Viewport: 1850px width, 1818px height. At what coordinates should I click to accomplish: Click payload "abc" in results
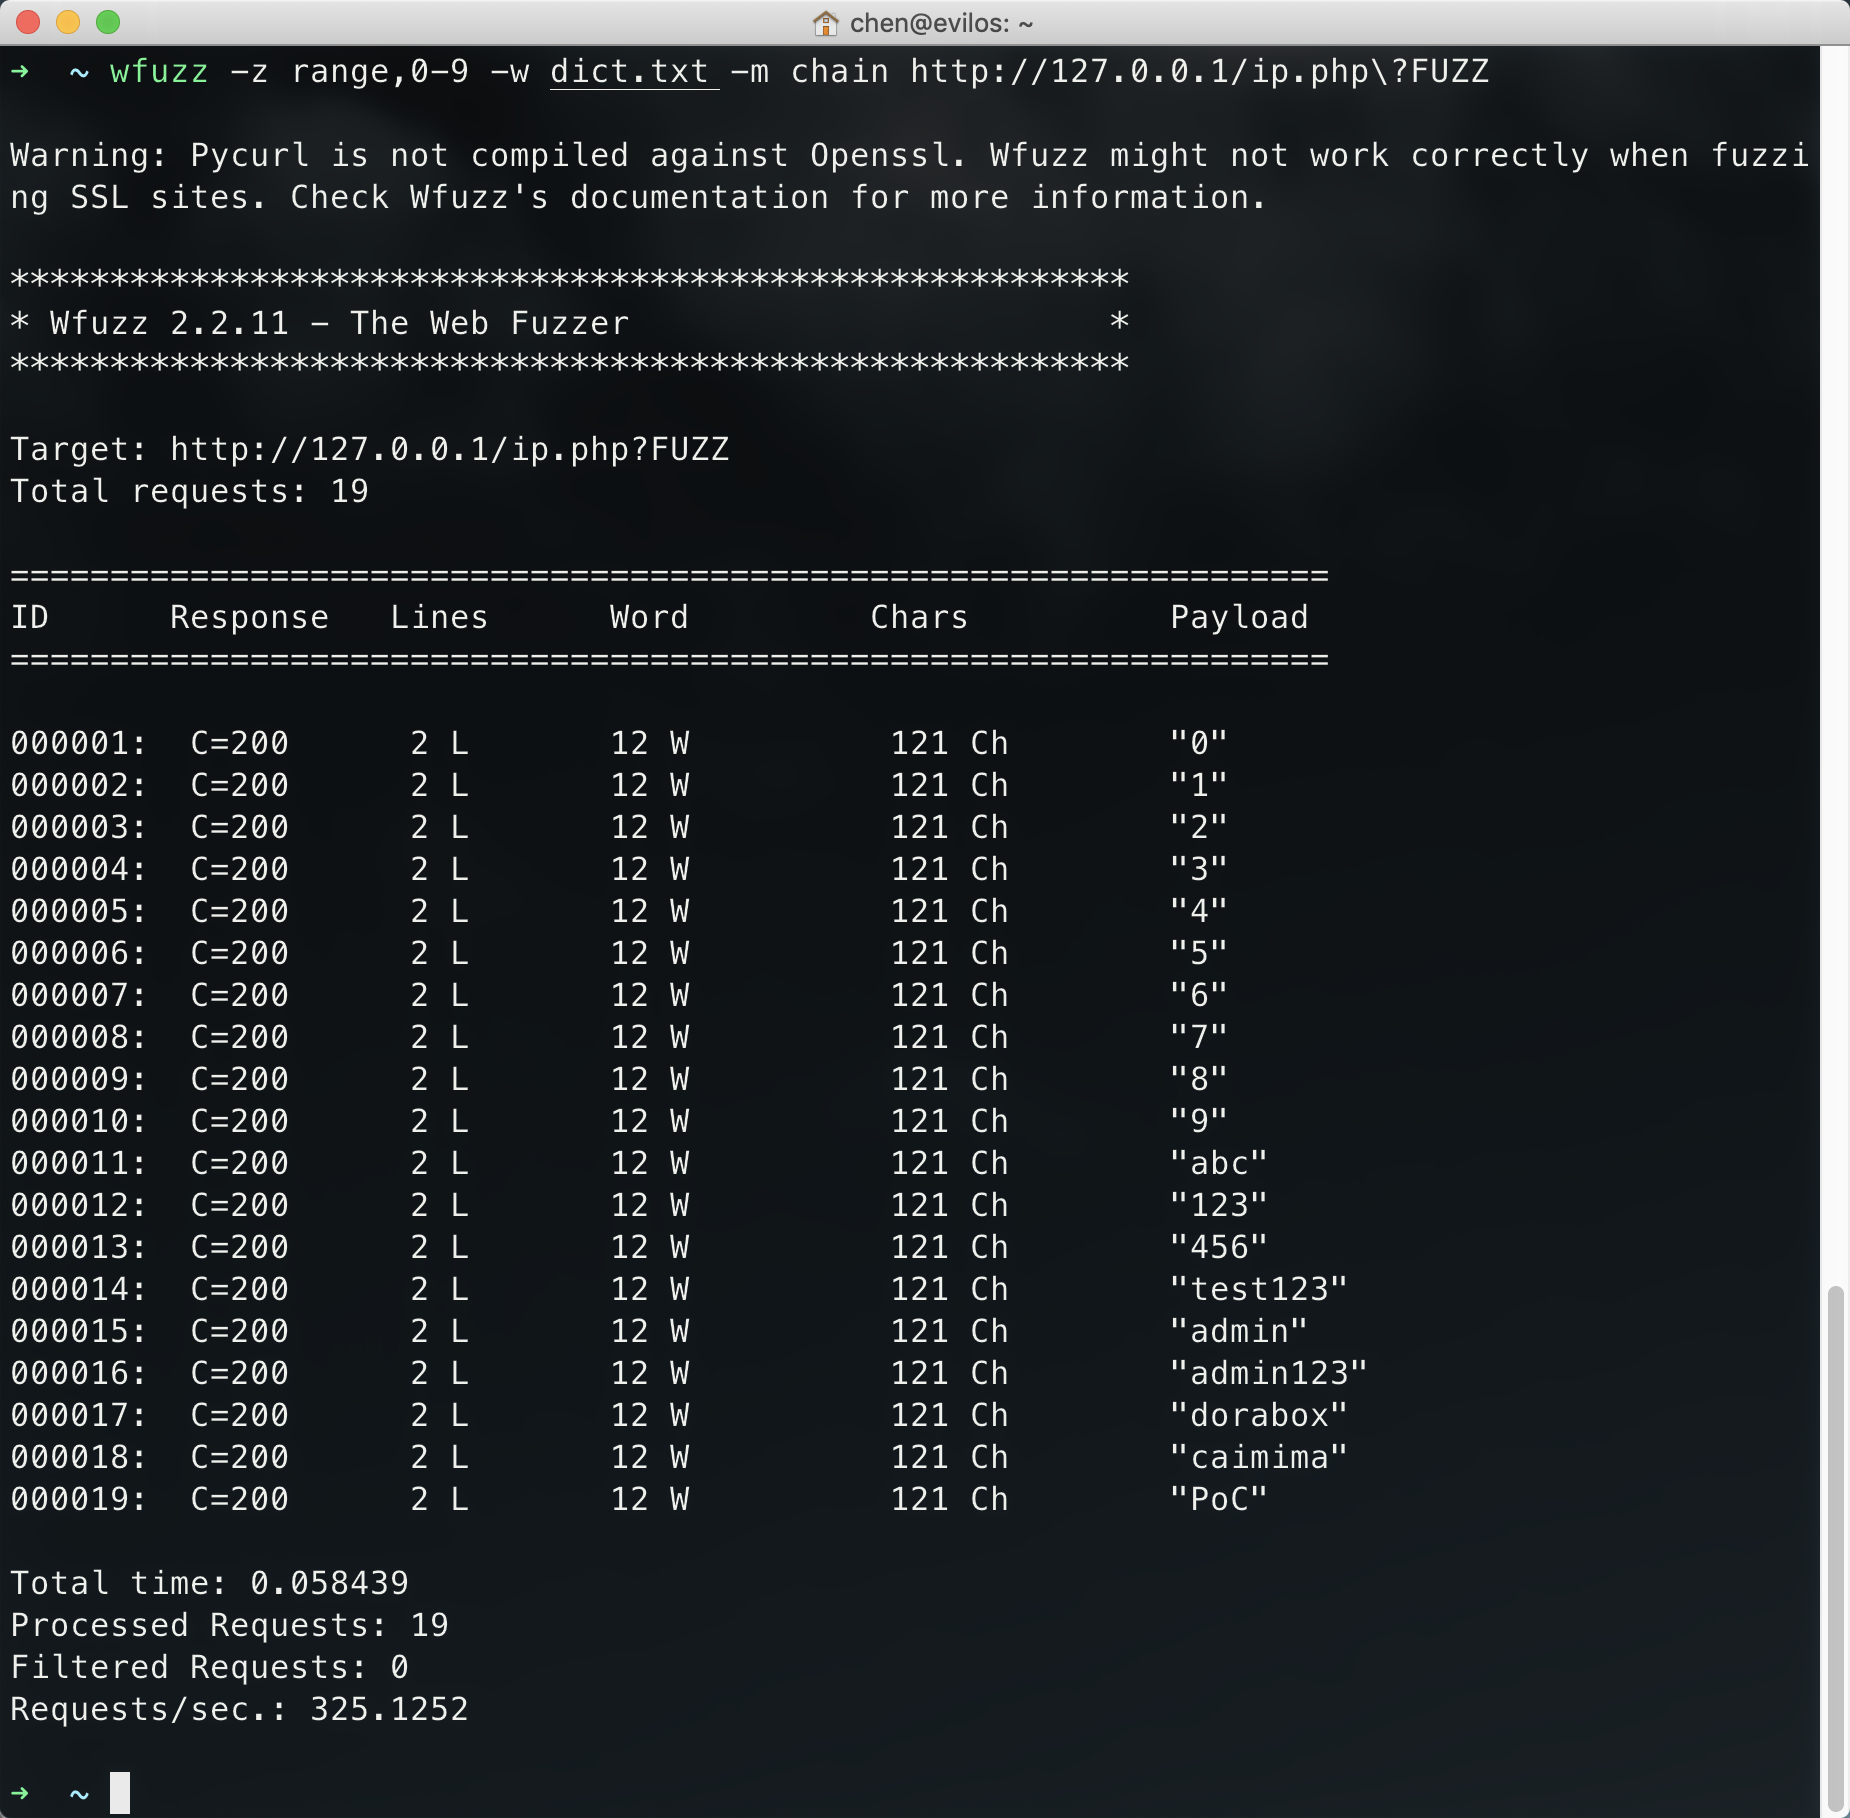(1218, 1163)
